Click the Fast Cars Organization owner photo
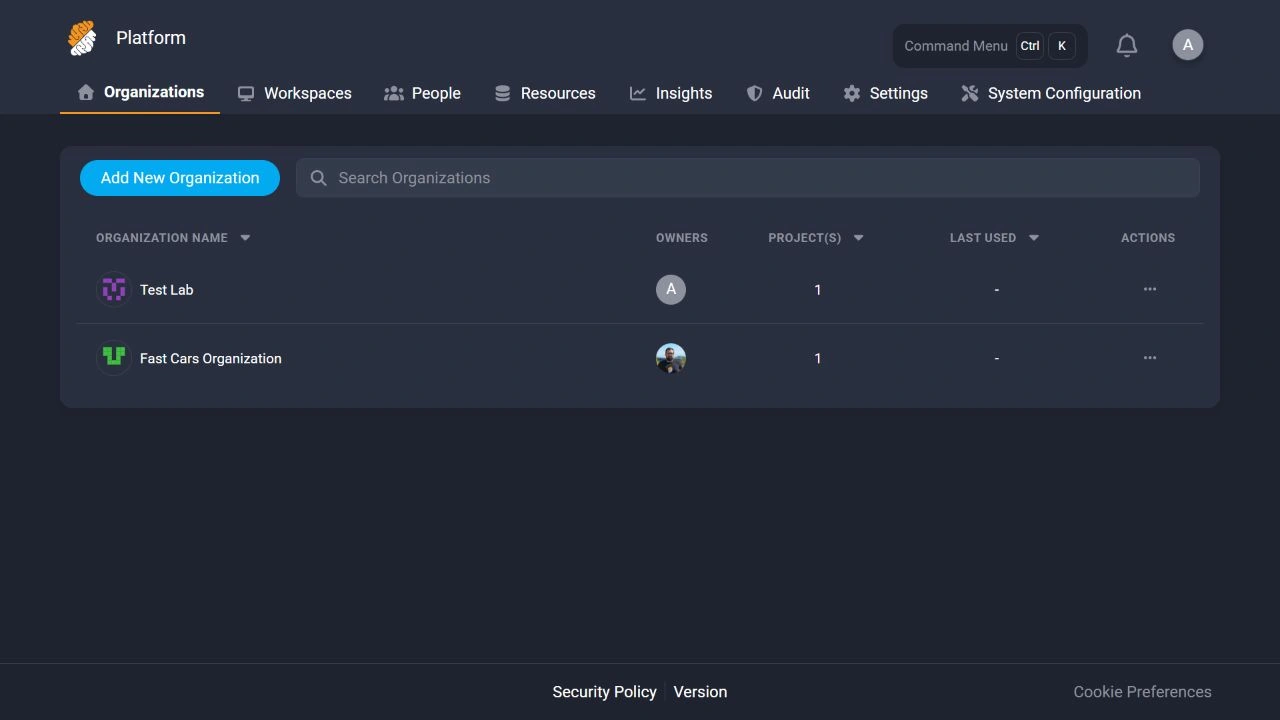This screenshot has height=720, width=1280. click(671, 358)
